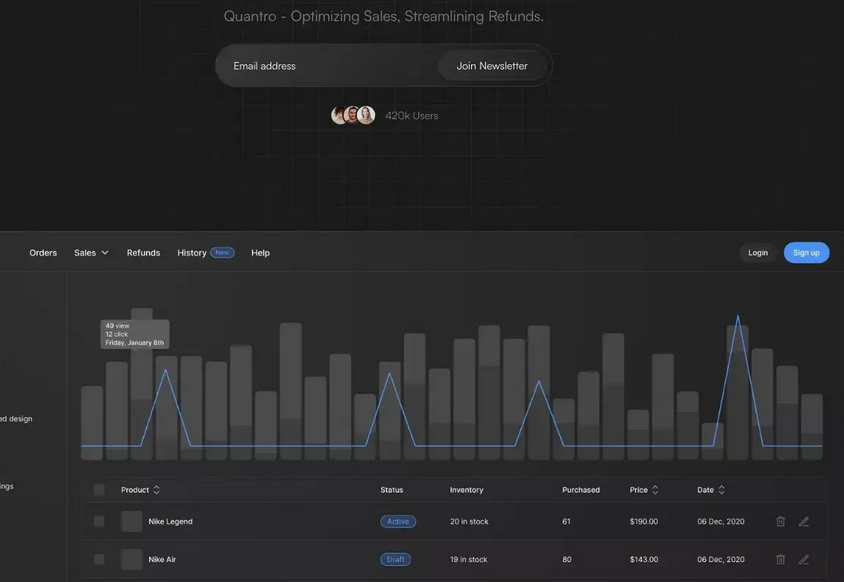Edit Nike Air using the pencil icon

[x=803, y=558]
